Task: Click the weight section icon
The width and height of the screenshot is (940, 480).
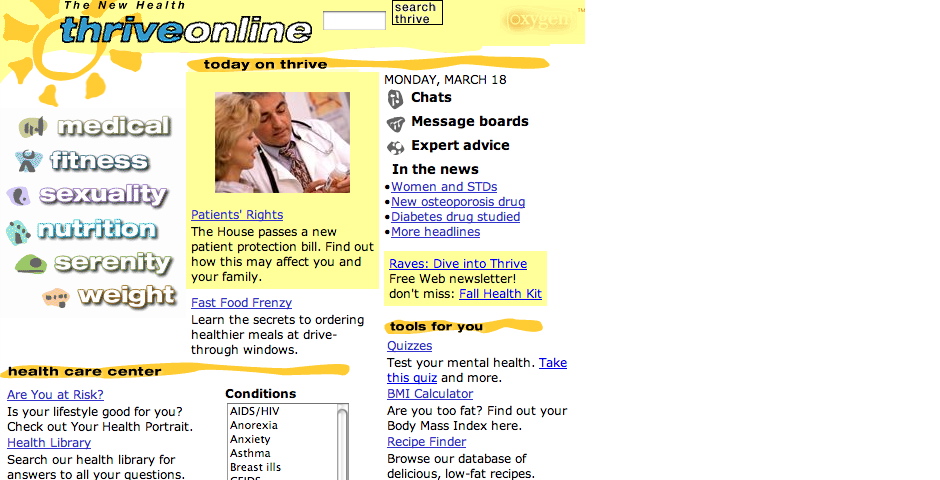Action: coord(56,297)
